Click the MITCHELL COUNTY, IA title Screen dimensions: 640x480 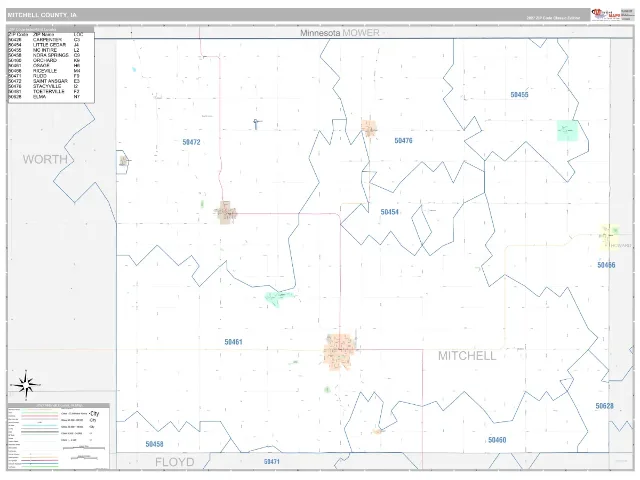(x=42, y=15)
